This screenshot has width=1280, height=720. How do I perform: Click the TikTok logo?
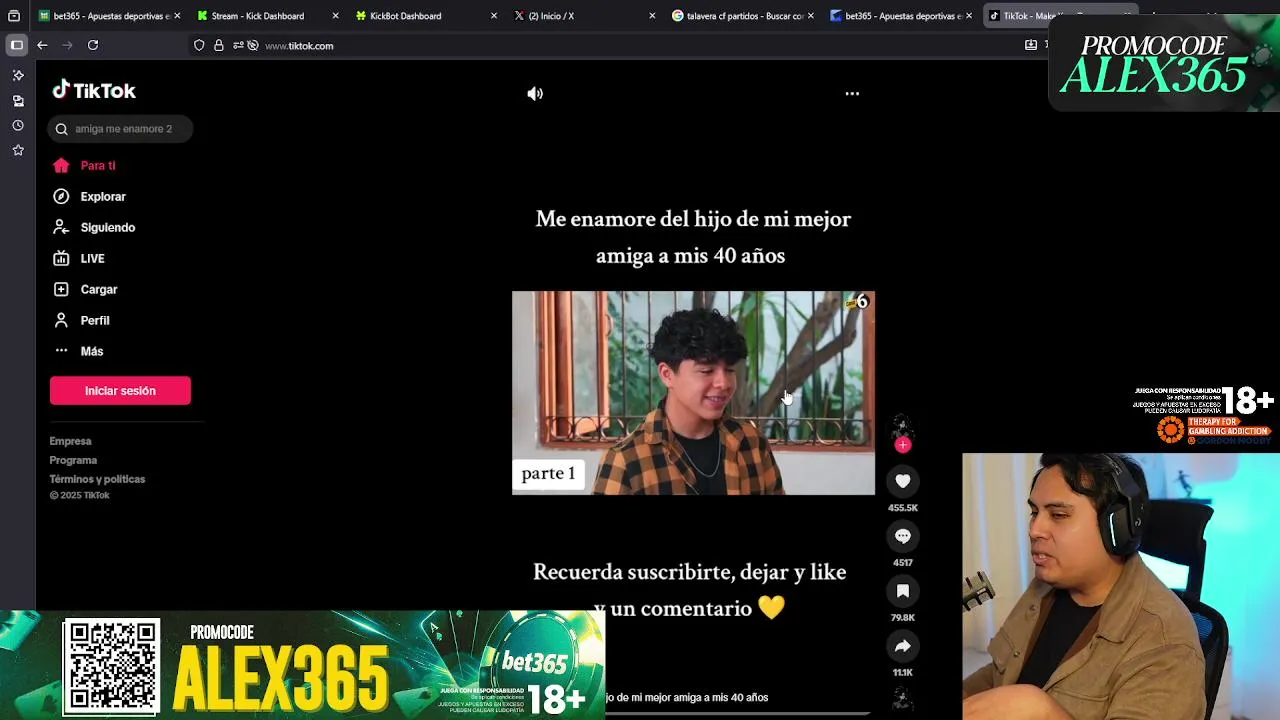click(x=94, y=90)
